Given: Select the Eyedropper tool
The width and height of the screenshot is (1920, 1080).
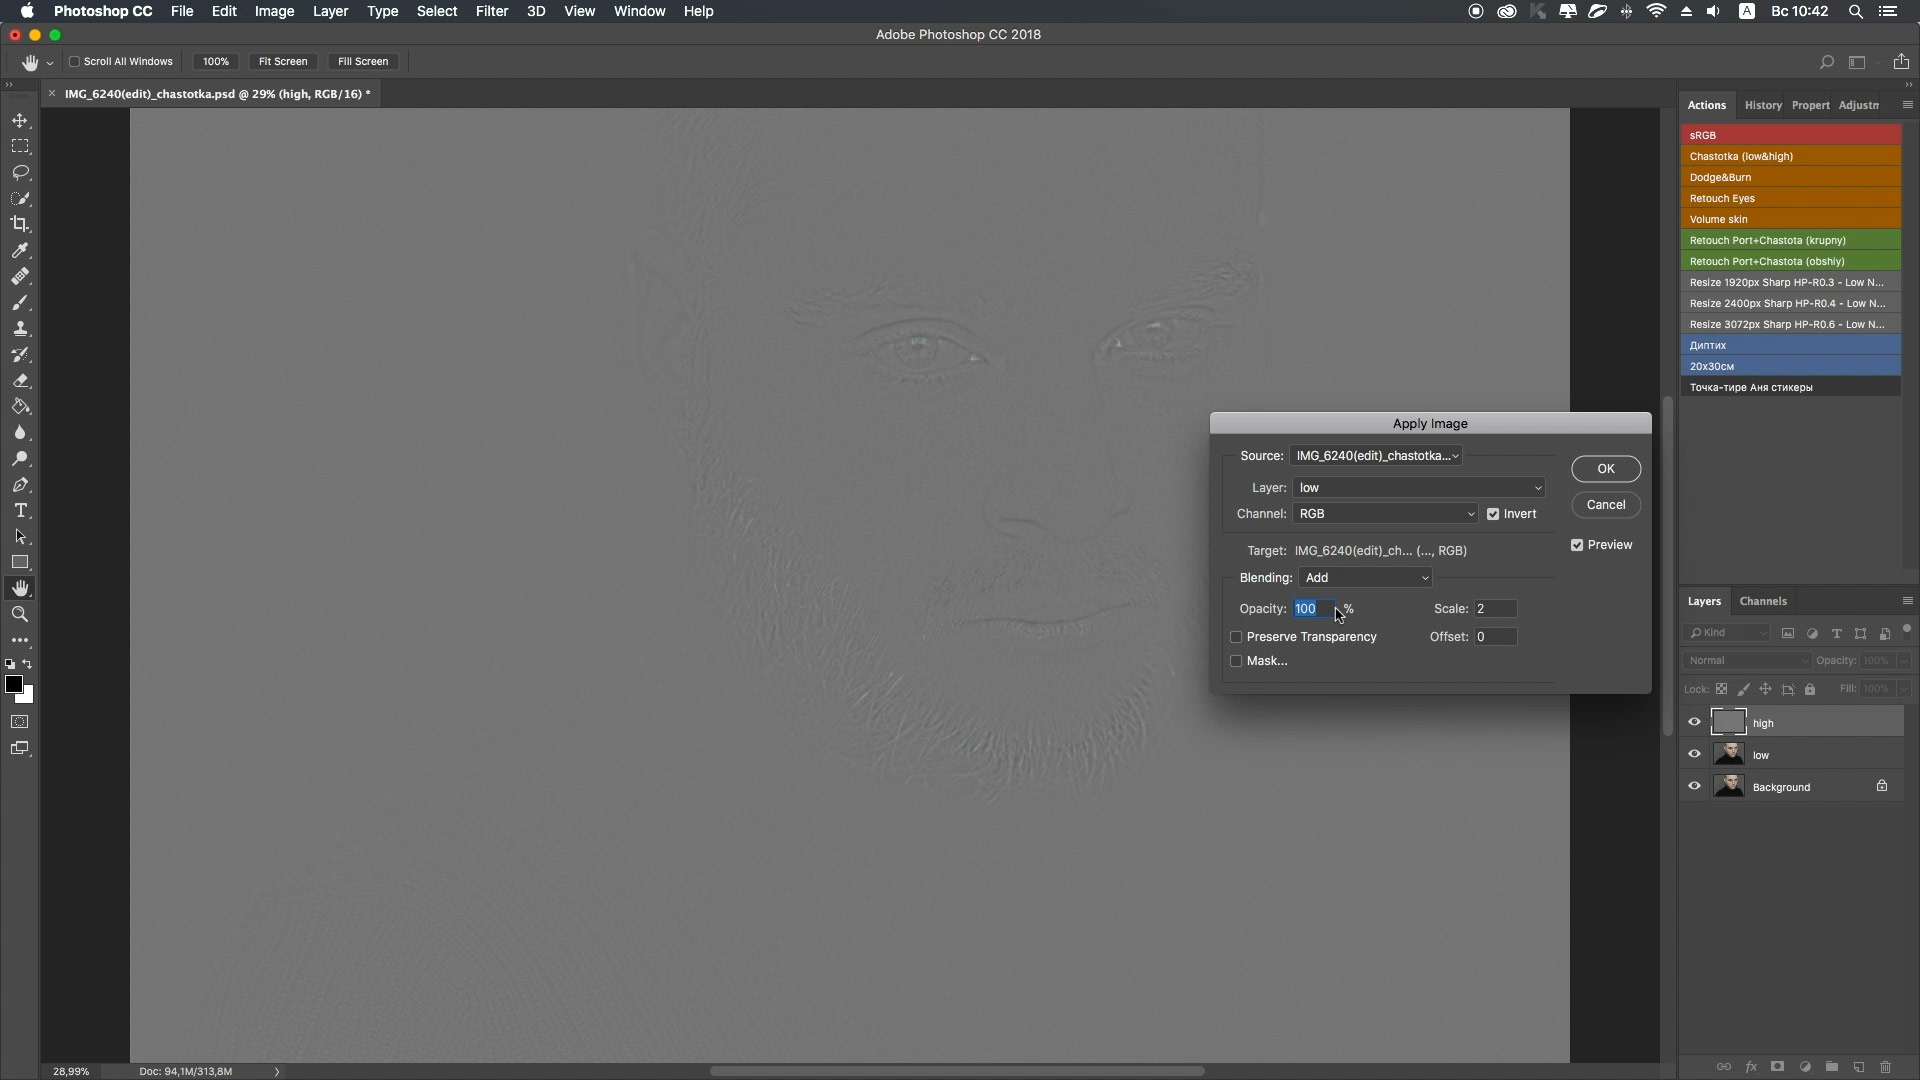Looking at the screenshot, I should [20, 250].
